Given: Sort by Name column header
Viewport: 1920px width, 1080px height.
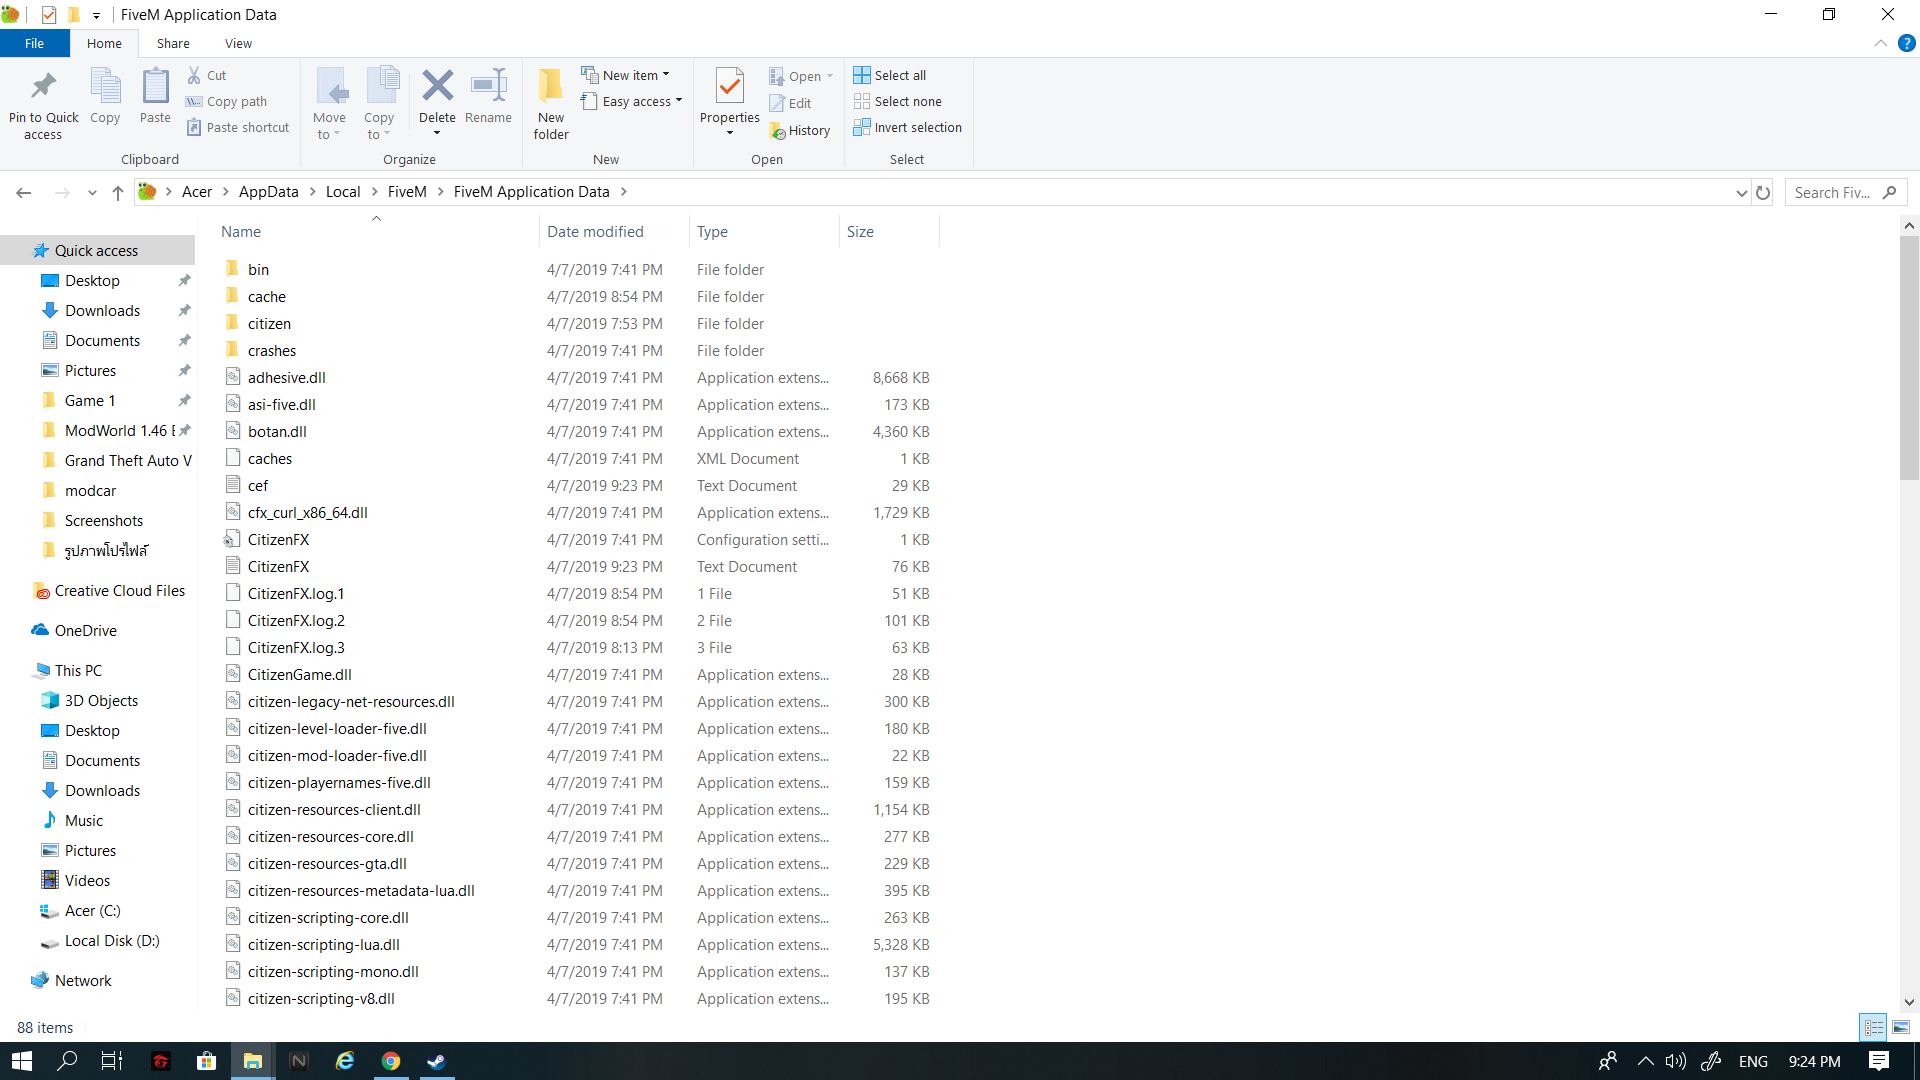Looking at the screenshot, I should point(376,231).
